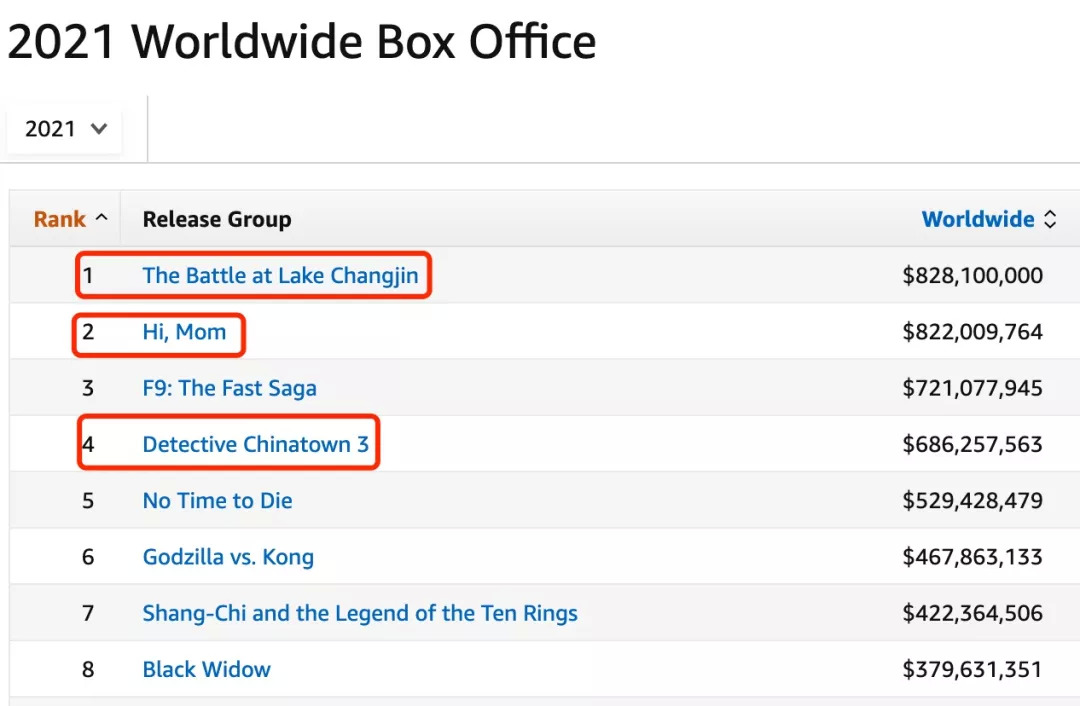Screen dimensions: 1080x706
Task: Open the Hi, Mom movie link
Action: pyautogui.click(x=184, y=332)
